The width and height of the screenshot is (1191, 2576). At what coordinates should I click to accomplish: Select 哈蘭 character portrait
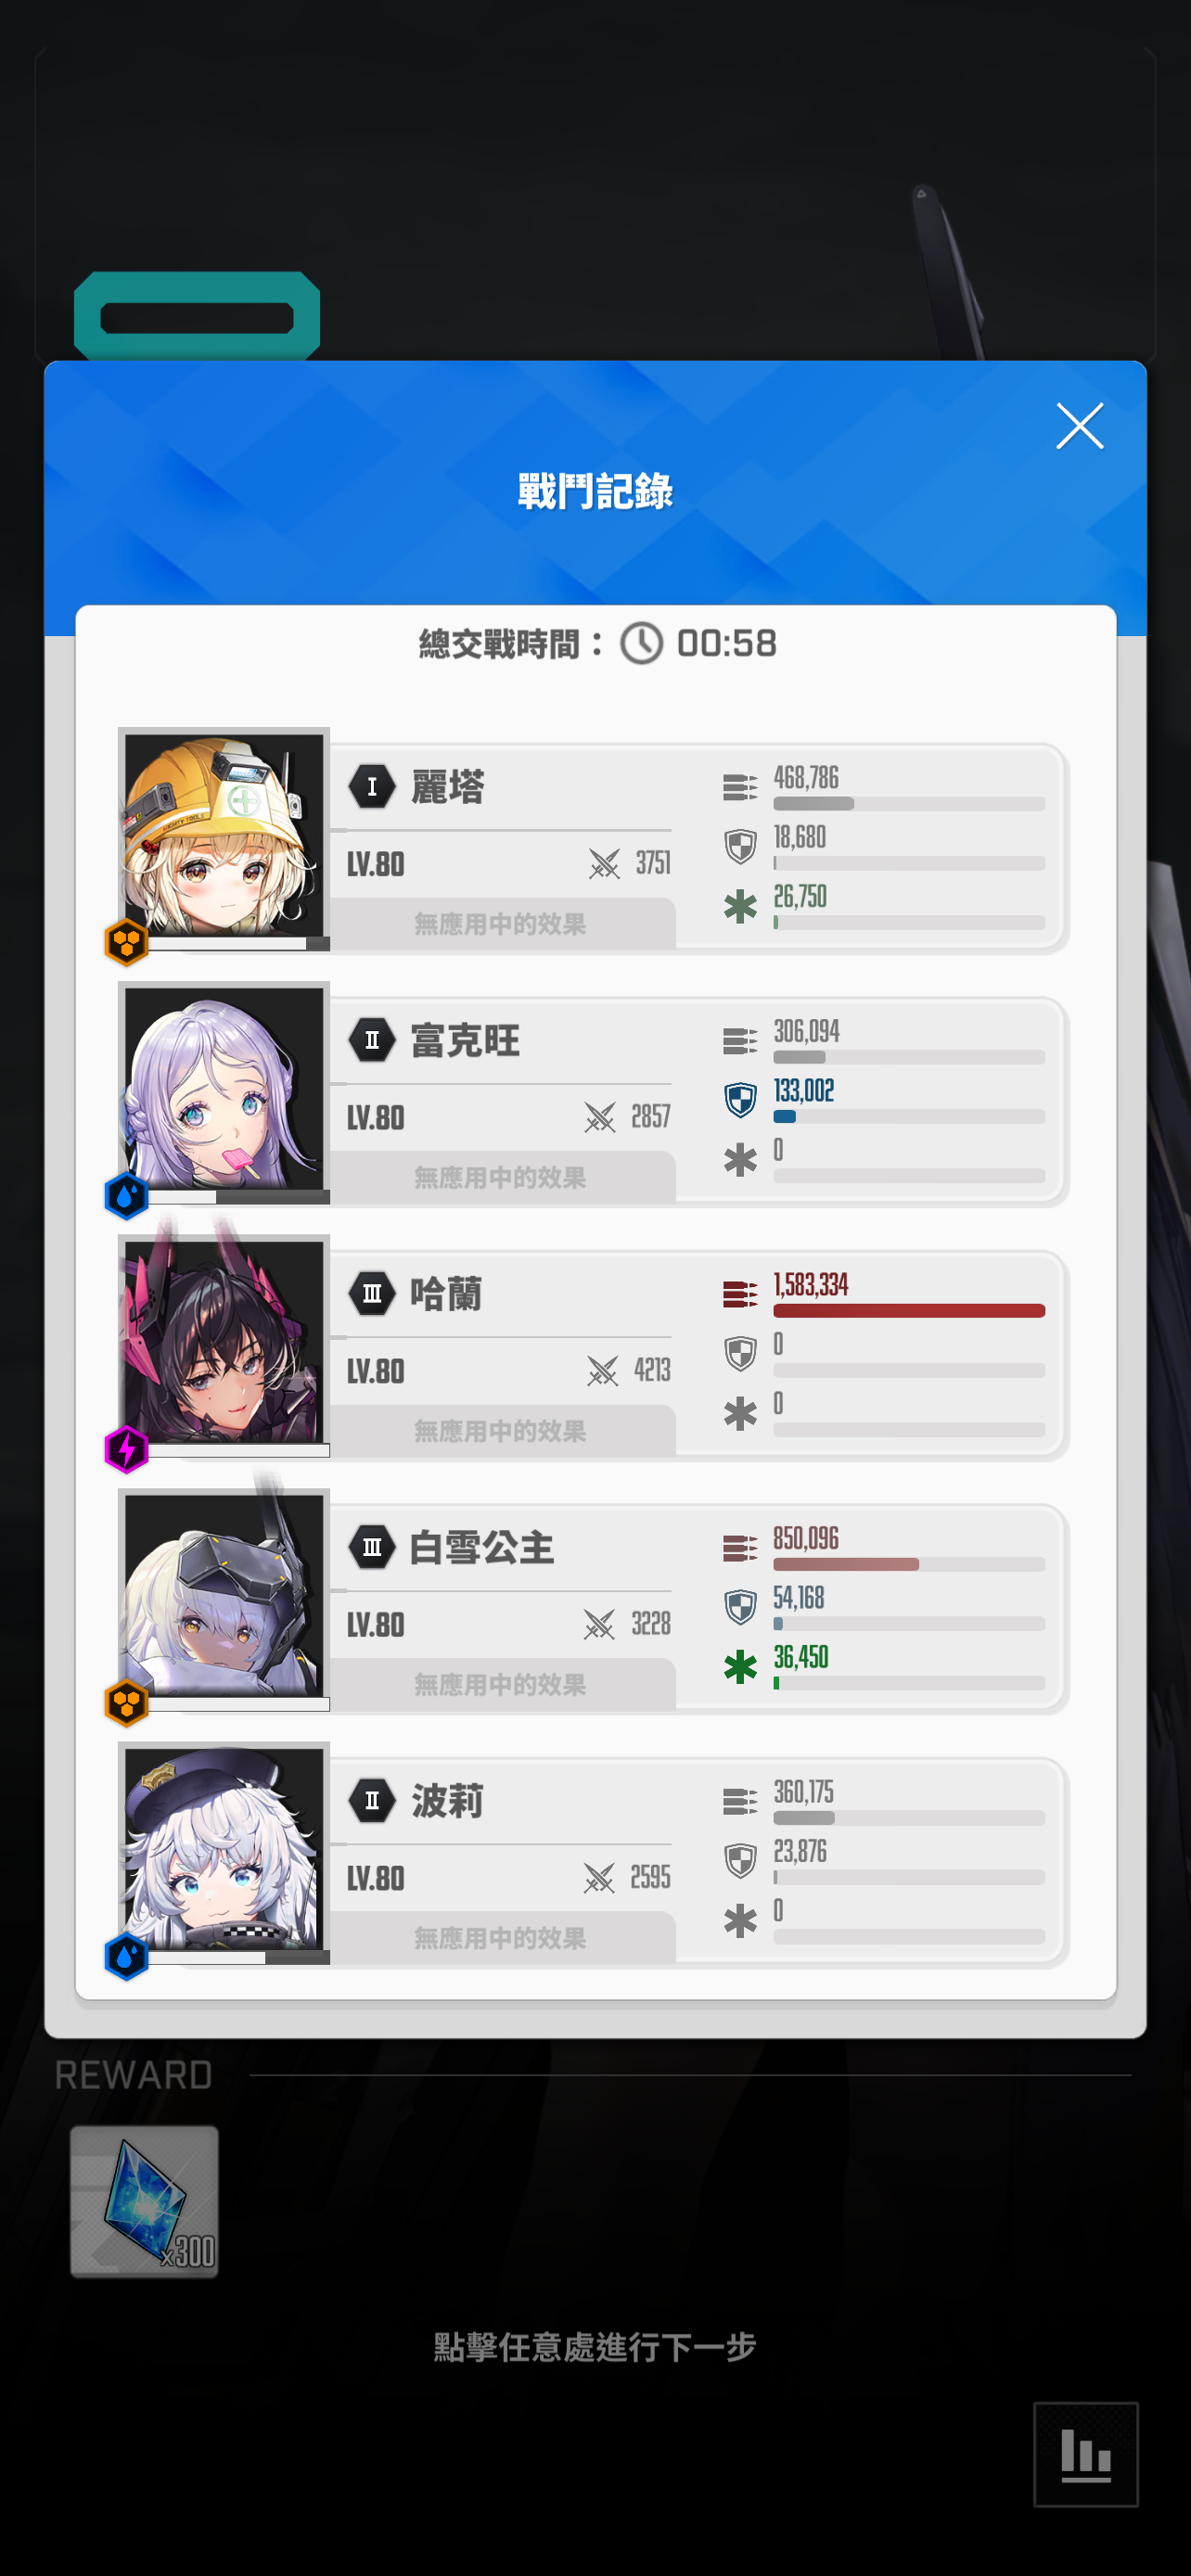[224, 1342]
